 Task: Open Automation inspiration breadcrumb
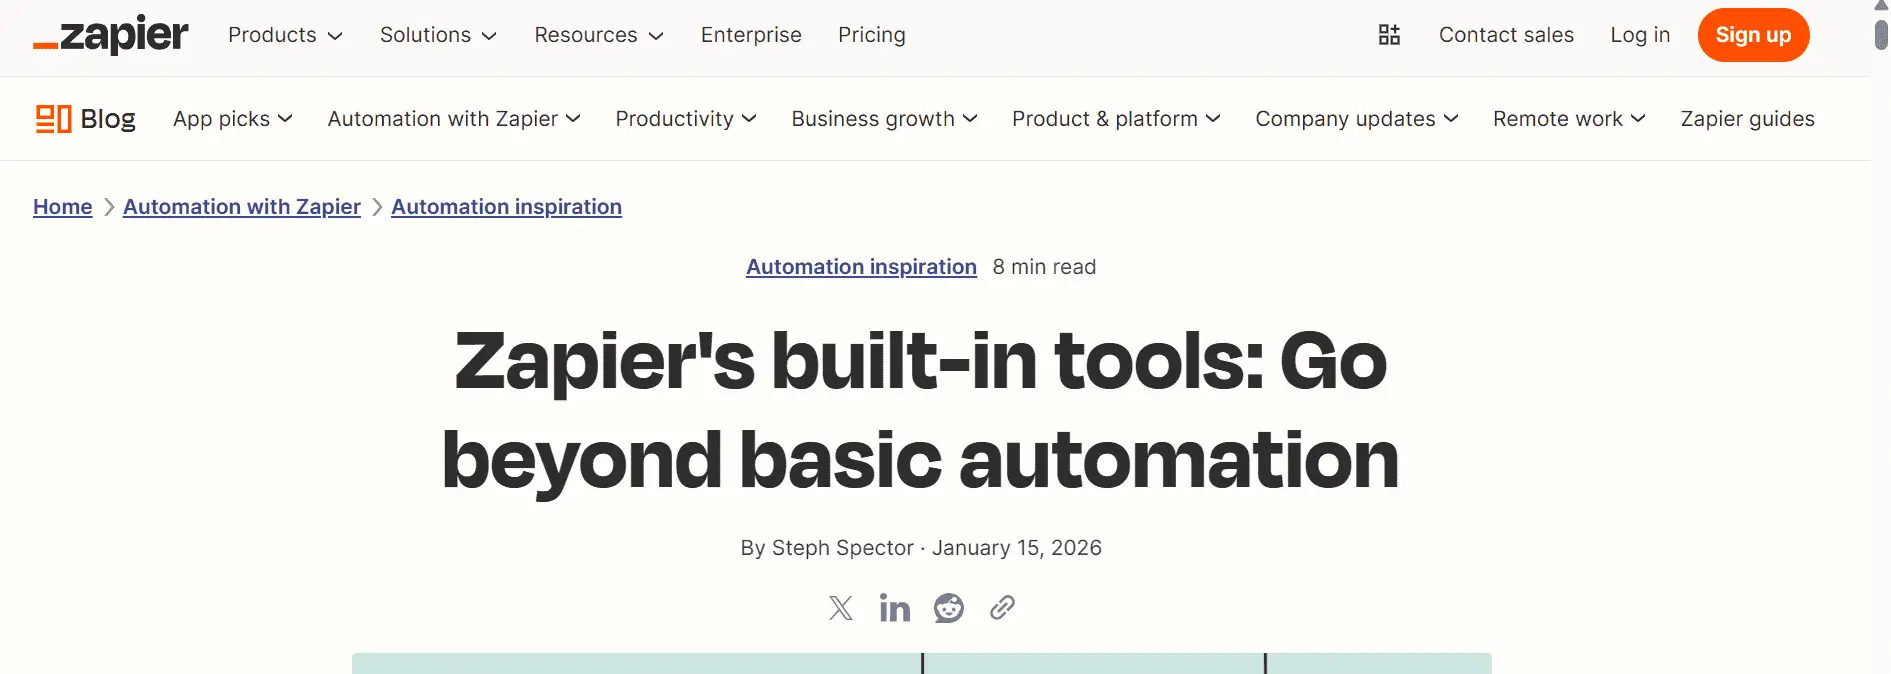click(506, 207)
